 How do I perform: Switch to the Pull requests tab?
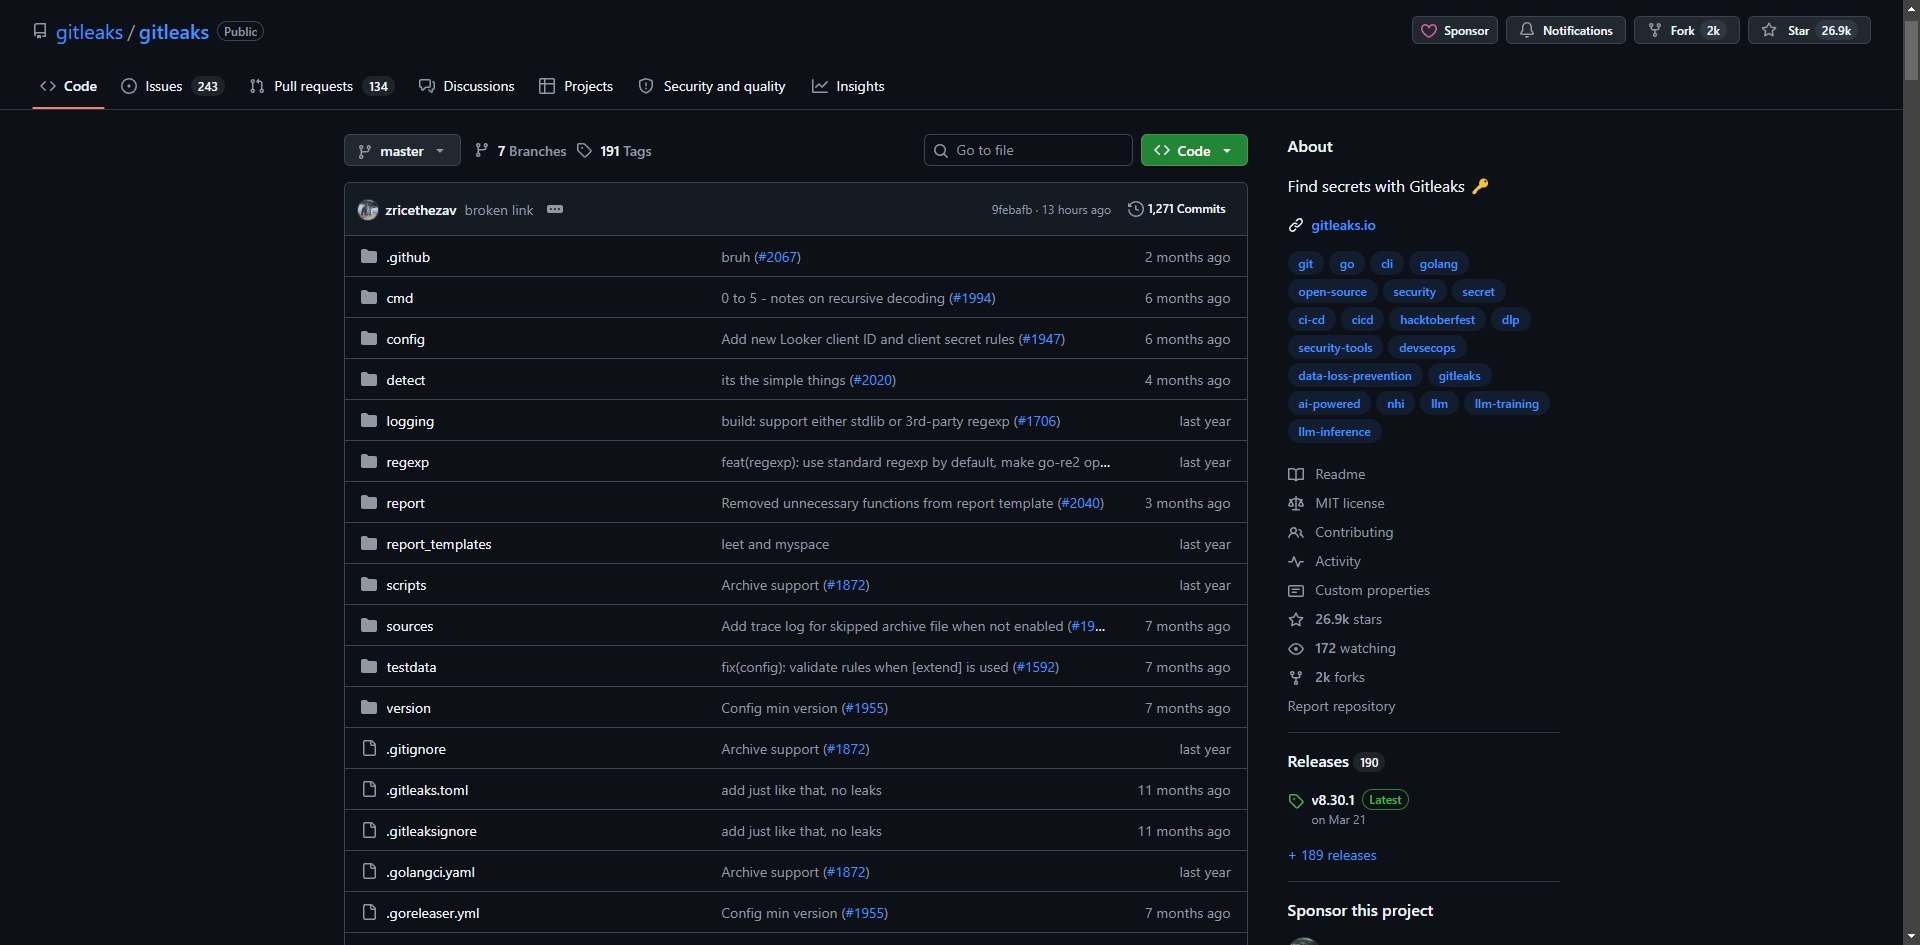(x=321, y=86)
